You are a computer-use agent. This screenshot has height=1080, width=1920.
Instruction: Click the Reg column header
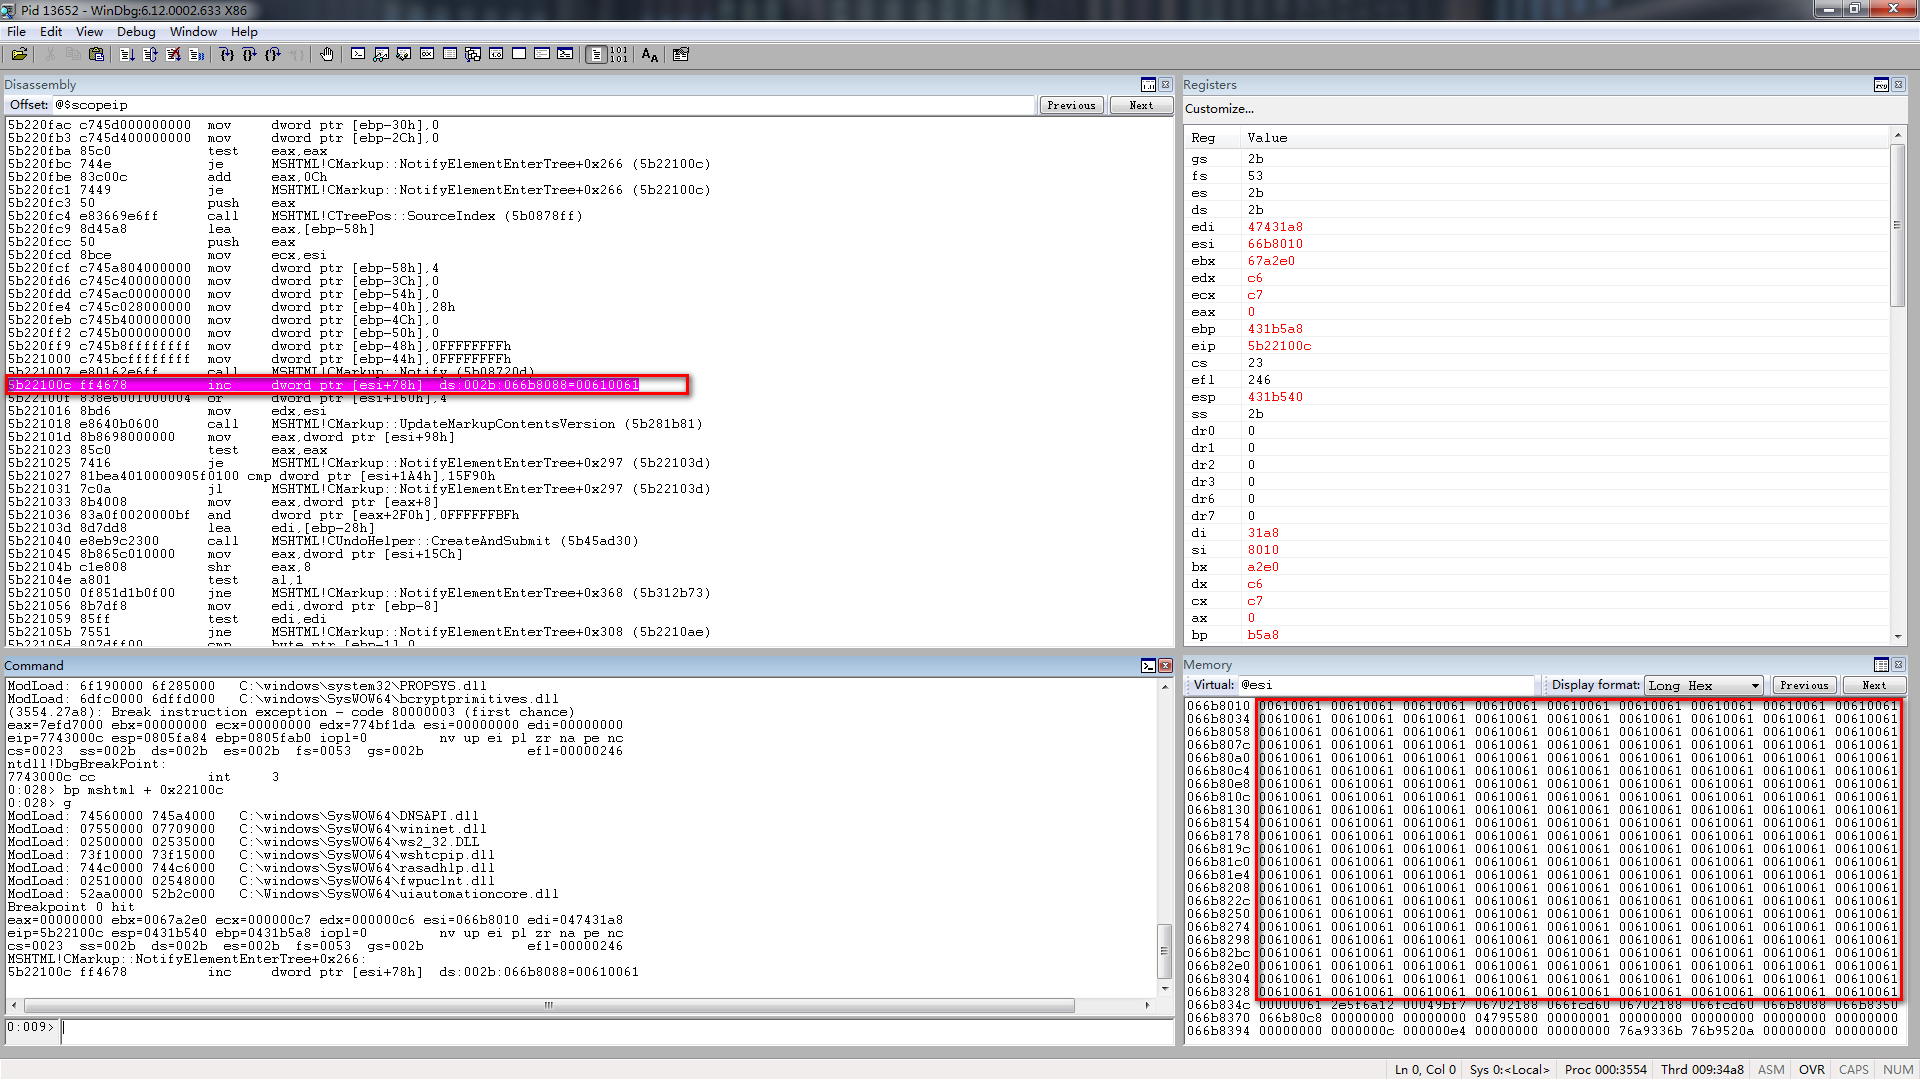[x=1203, y=138]
